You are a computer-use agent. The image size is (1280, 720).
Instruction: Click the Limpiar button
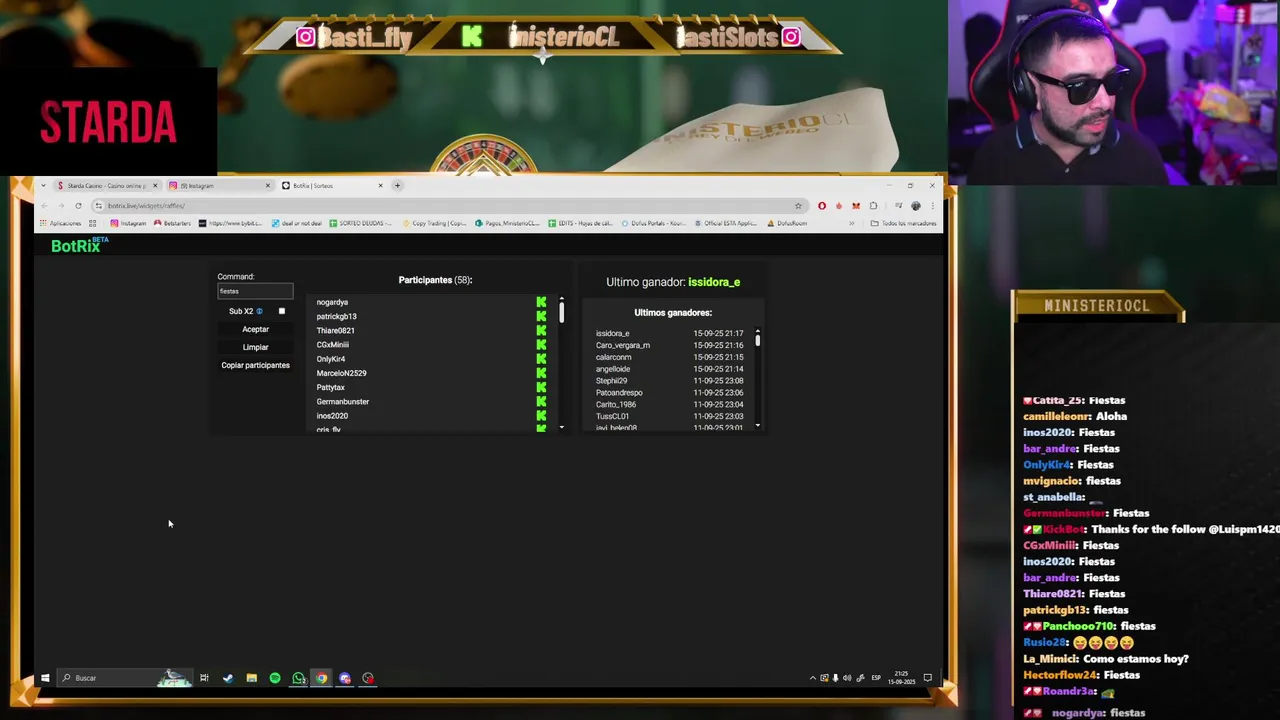point(255,347)
